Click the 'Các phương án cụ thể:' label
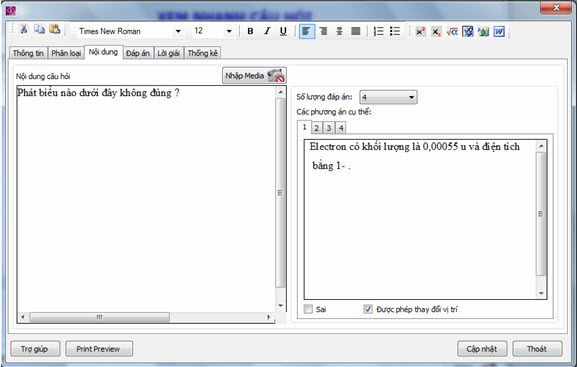 334,112
